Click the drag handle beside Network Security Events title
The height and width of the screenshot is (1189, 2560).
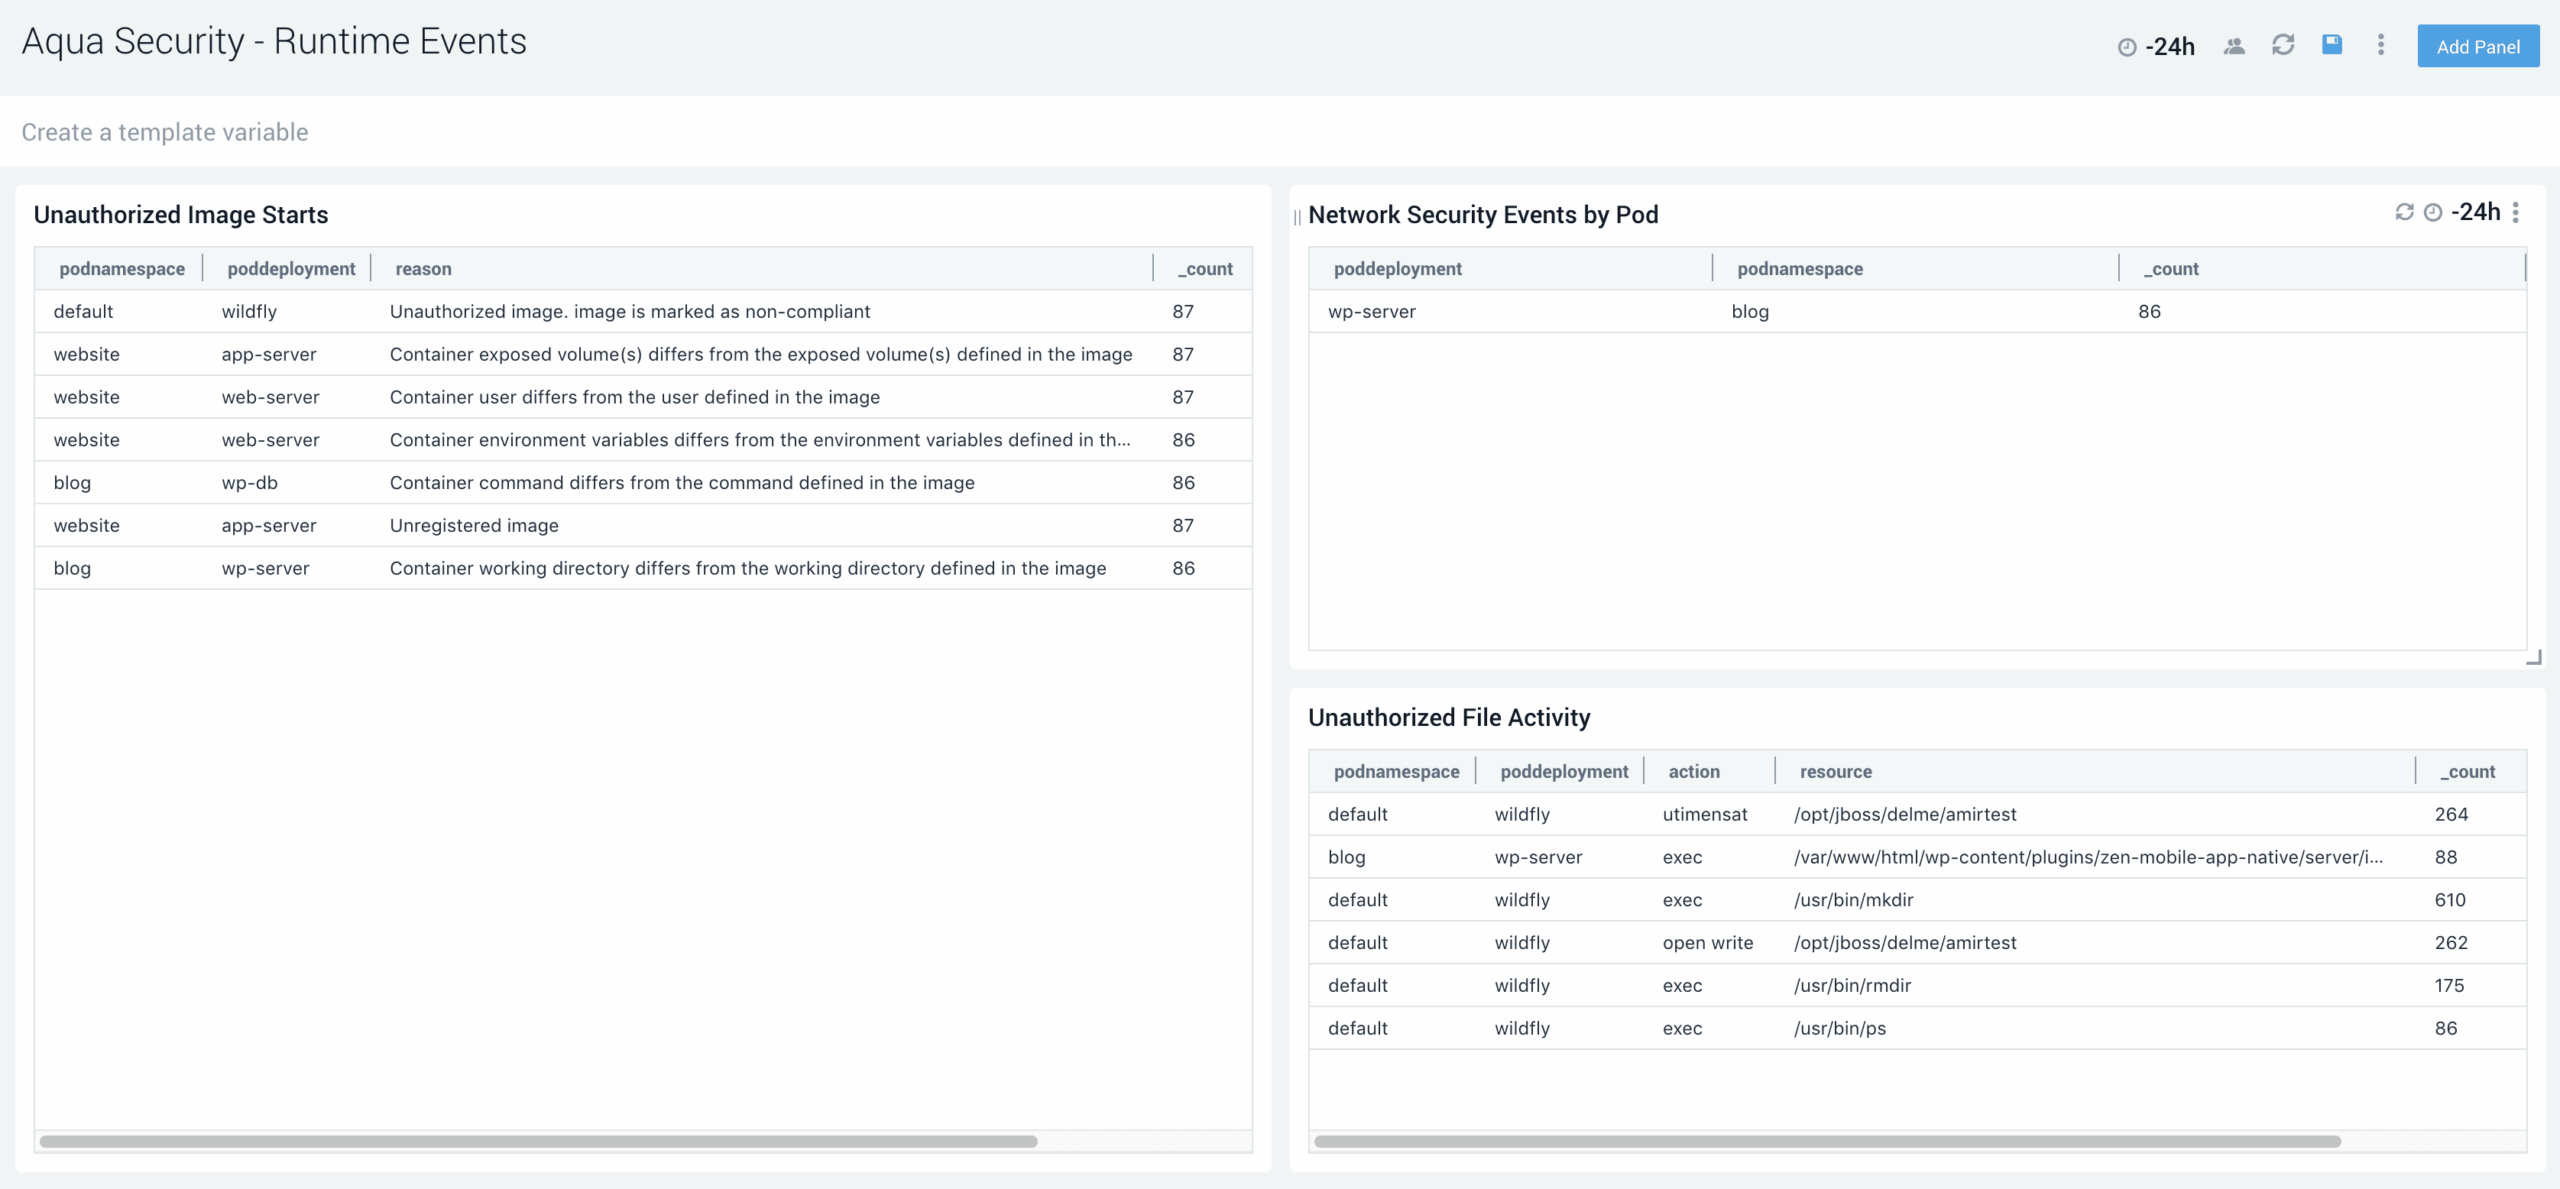click(x=1296, y=213)
